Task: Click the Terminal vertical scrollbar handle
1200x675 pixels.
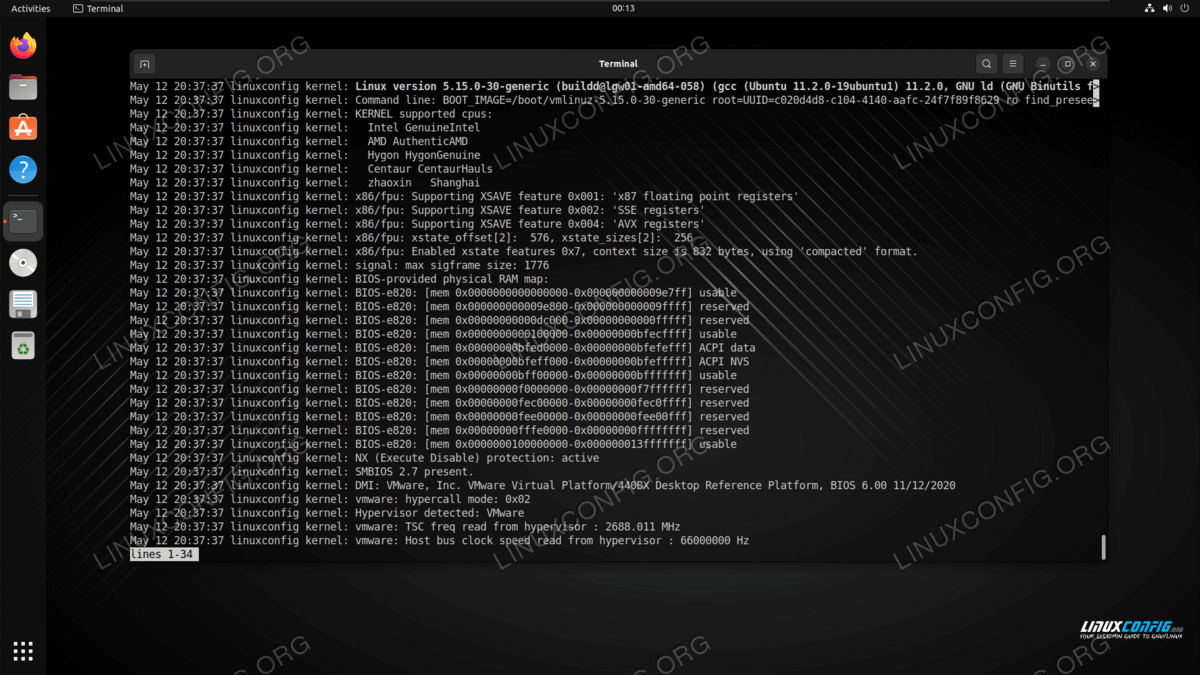Action: (x=1104, y=547)
